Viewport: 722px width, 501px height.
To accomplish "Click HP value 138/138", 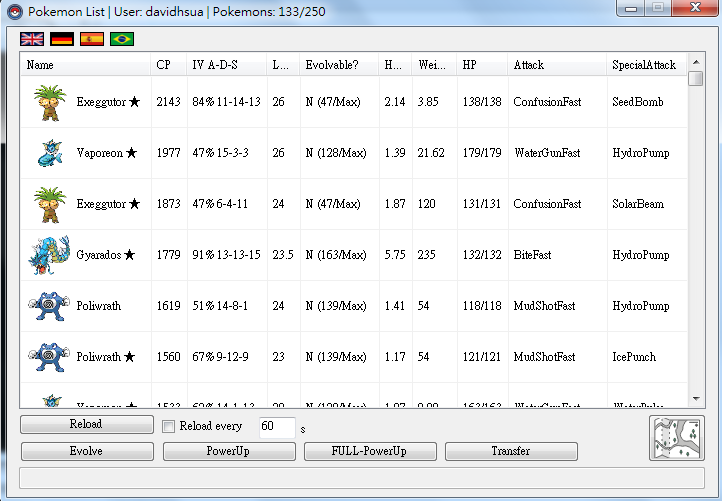I will click(482, 102).
